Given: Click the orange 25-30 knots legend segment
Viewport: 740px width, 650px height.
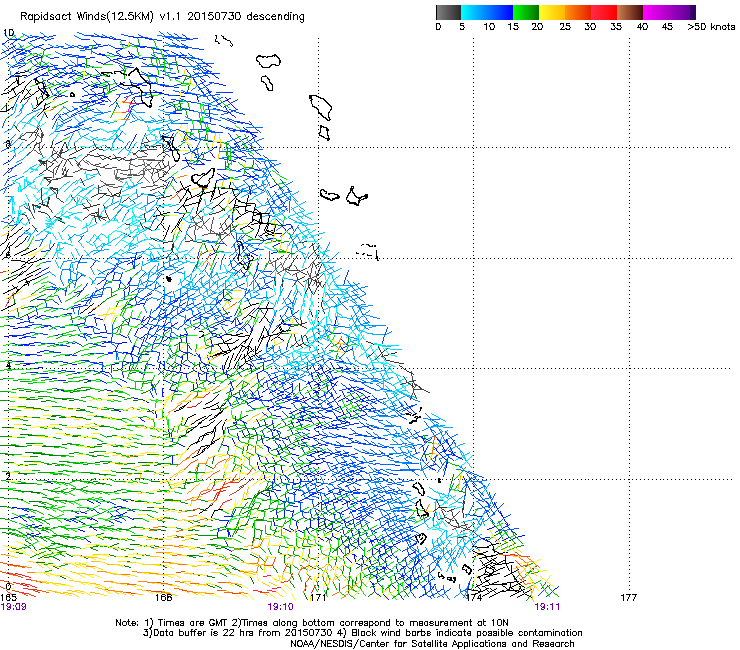Looking at the screenshot, I should (578, 12).
